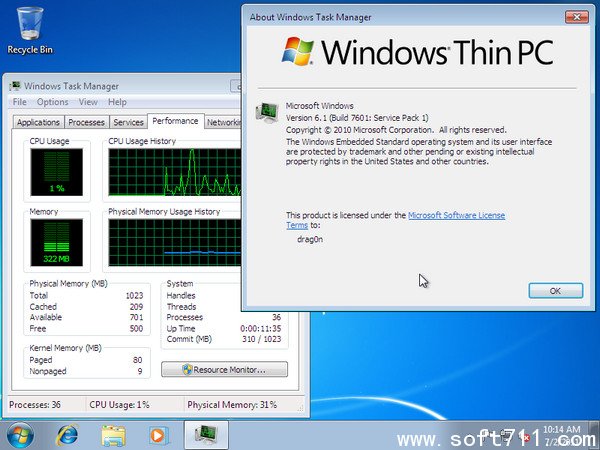
Task: Click the Total physical memory value 1023
Action: point(134,295)
